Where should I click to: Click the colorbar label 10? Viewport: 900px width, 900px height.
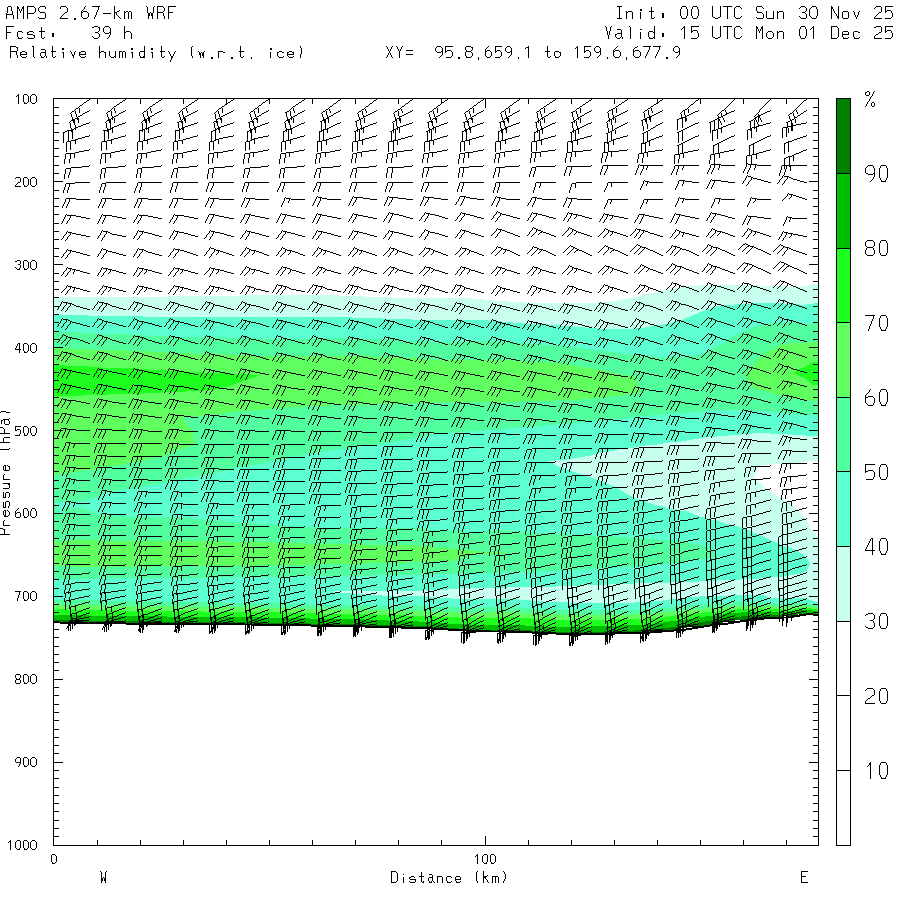point(876,771)
